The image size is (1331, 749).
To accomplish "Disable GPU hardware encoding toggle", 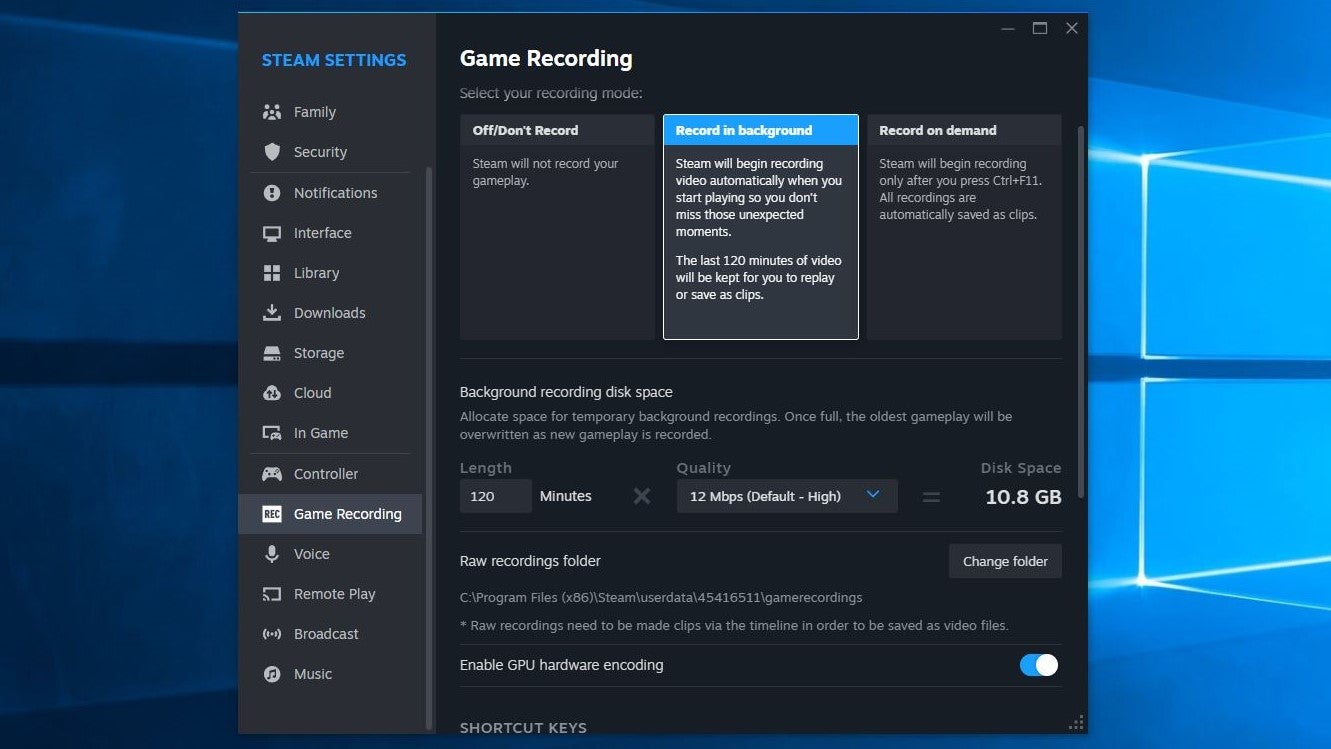I will (1038, 665).
